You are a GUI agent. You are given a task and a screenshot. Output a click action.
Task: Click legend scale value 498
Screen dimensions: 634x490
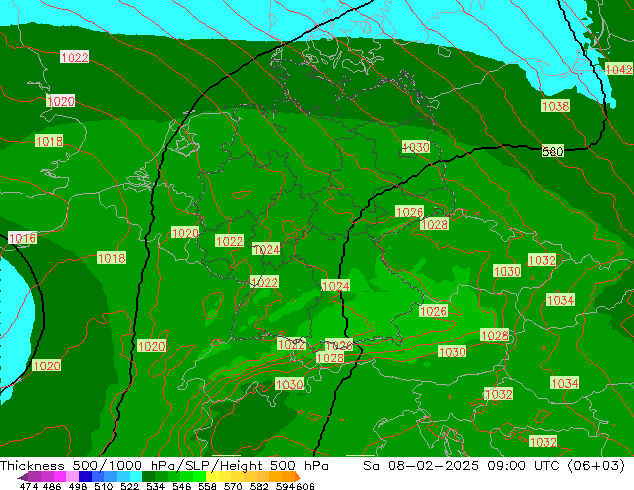[78, 486]
